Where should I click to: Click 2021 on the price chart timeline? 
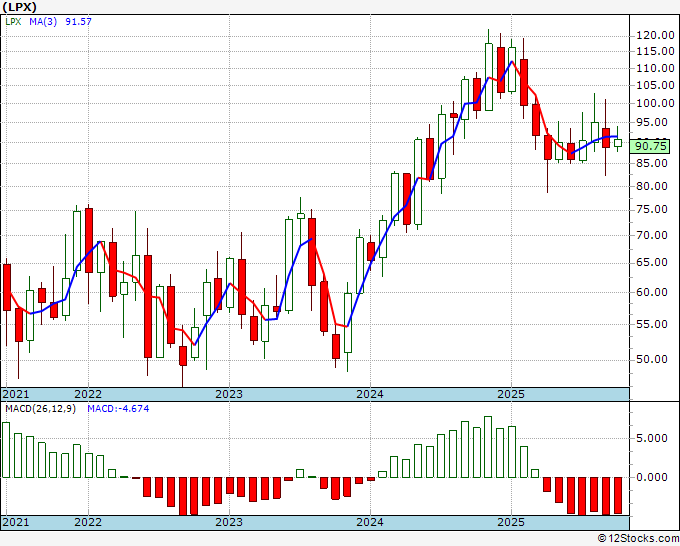pyautogui.click(x=16, y=394)
